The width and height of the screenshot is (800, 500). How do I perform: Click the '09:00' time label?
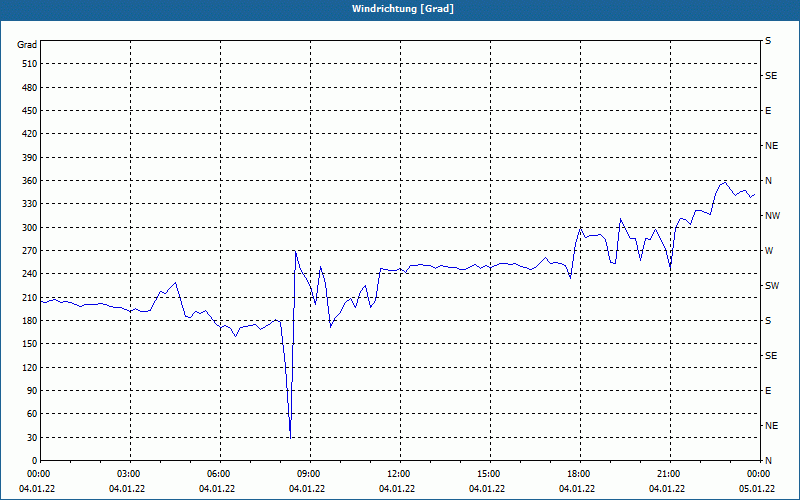(309, 474)
